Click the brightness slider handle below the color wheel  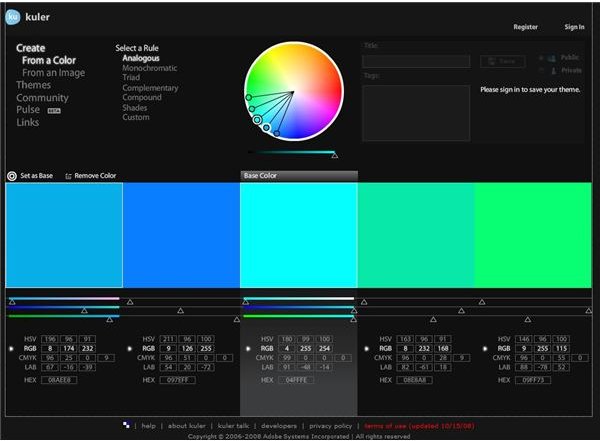pos(335,155)
